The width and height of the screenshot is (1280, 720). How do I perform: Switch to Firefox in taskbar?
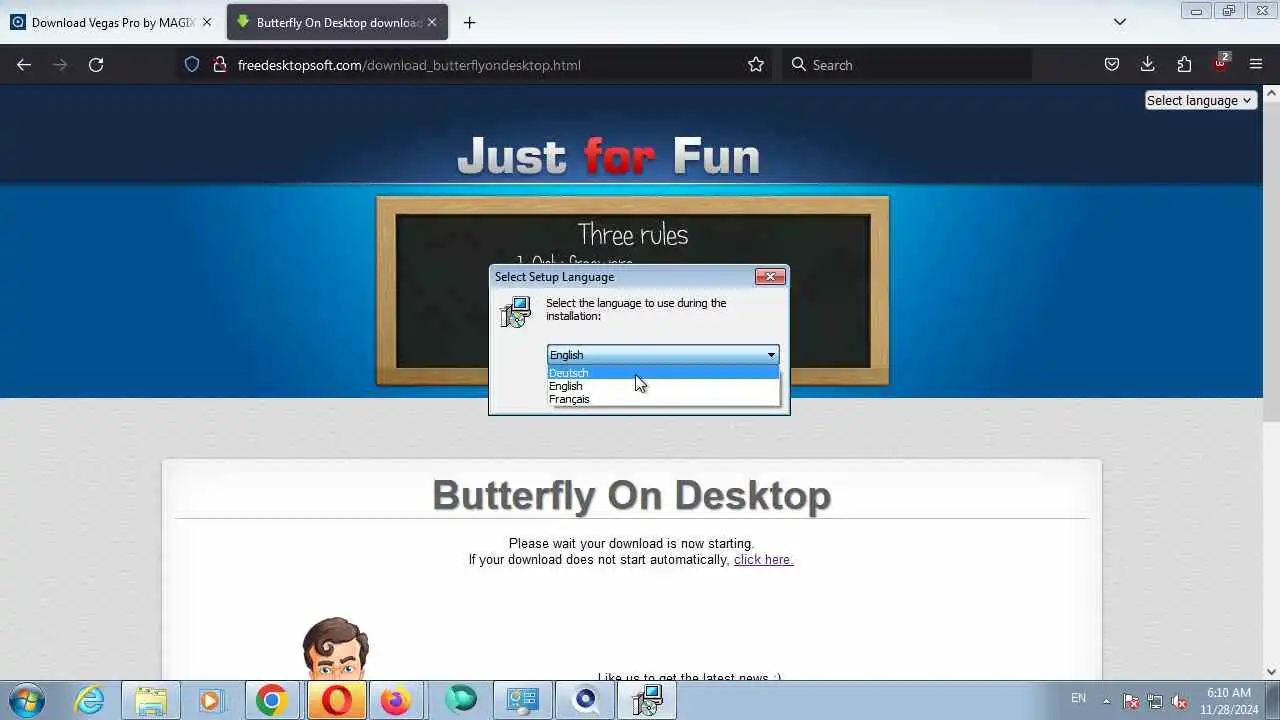point(396,700)
